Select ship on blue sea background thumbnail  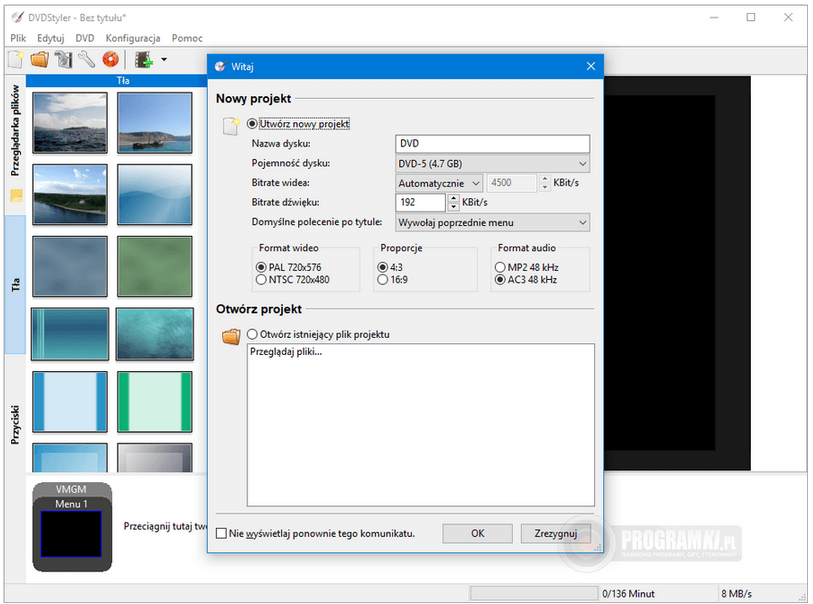pyautogui.click(x=155, y=122)
